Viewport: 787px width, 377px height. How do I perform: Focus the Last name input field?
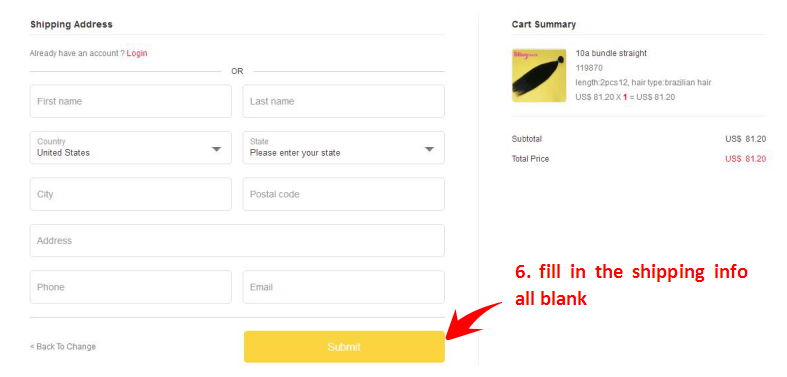(x=343, y=101)
